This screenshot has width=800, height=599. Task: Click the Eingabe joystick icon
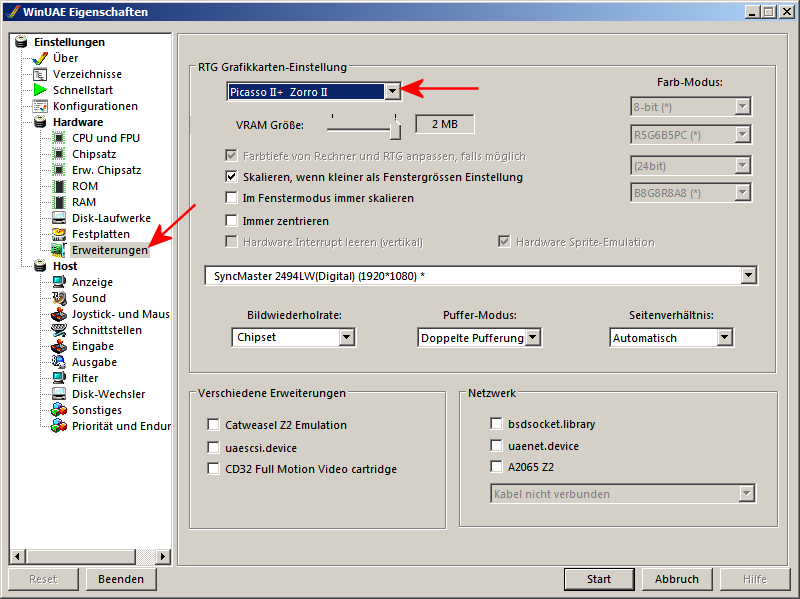[59, 346]
